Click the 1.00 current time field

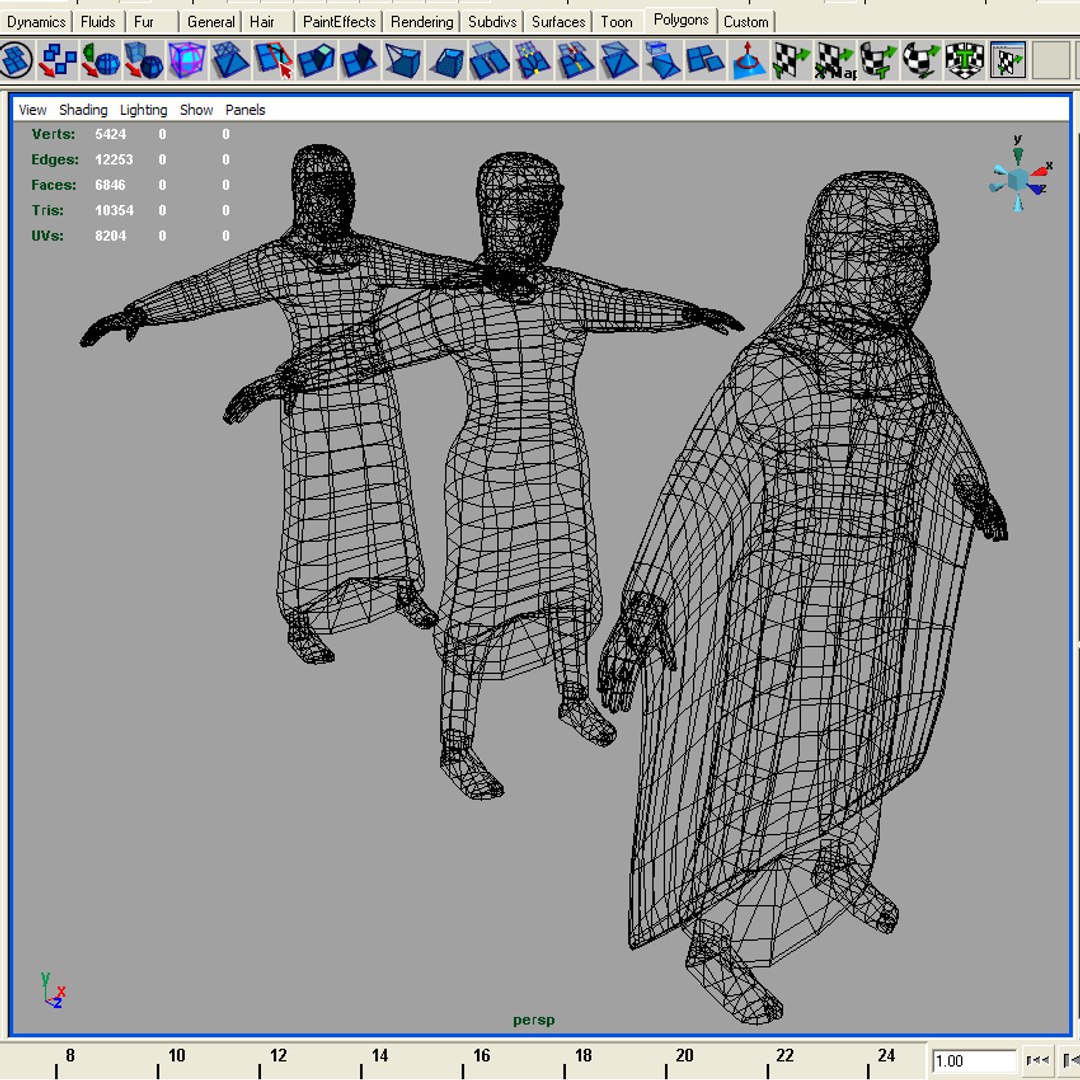[973, 1061]
